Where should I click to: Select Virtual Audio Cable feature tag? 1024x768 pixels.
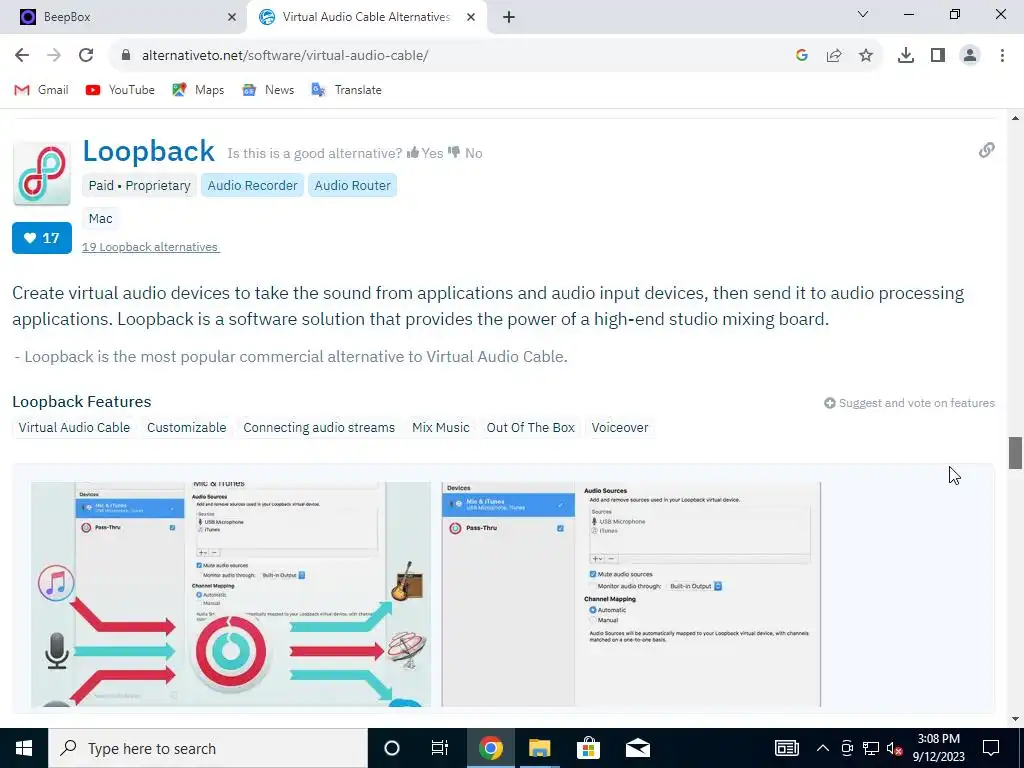click(74, 428)
